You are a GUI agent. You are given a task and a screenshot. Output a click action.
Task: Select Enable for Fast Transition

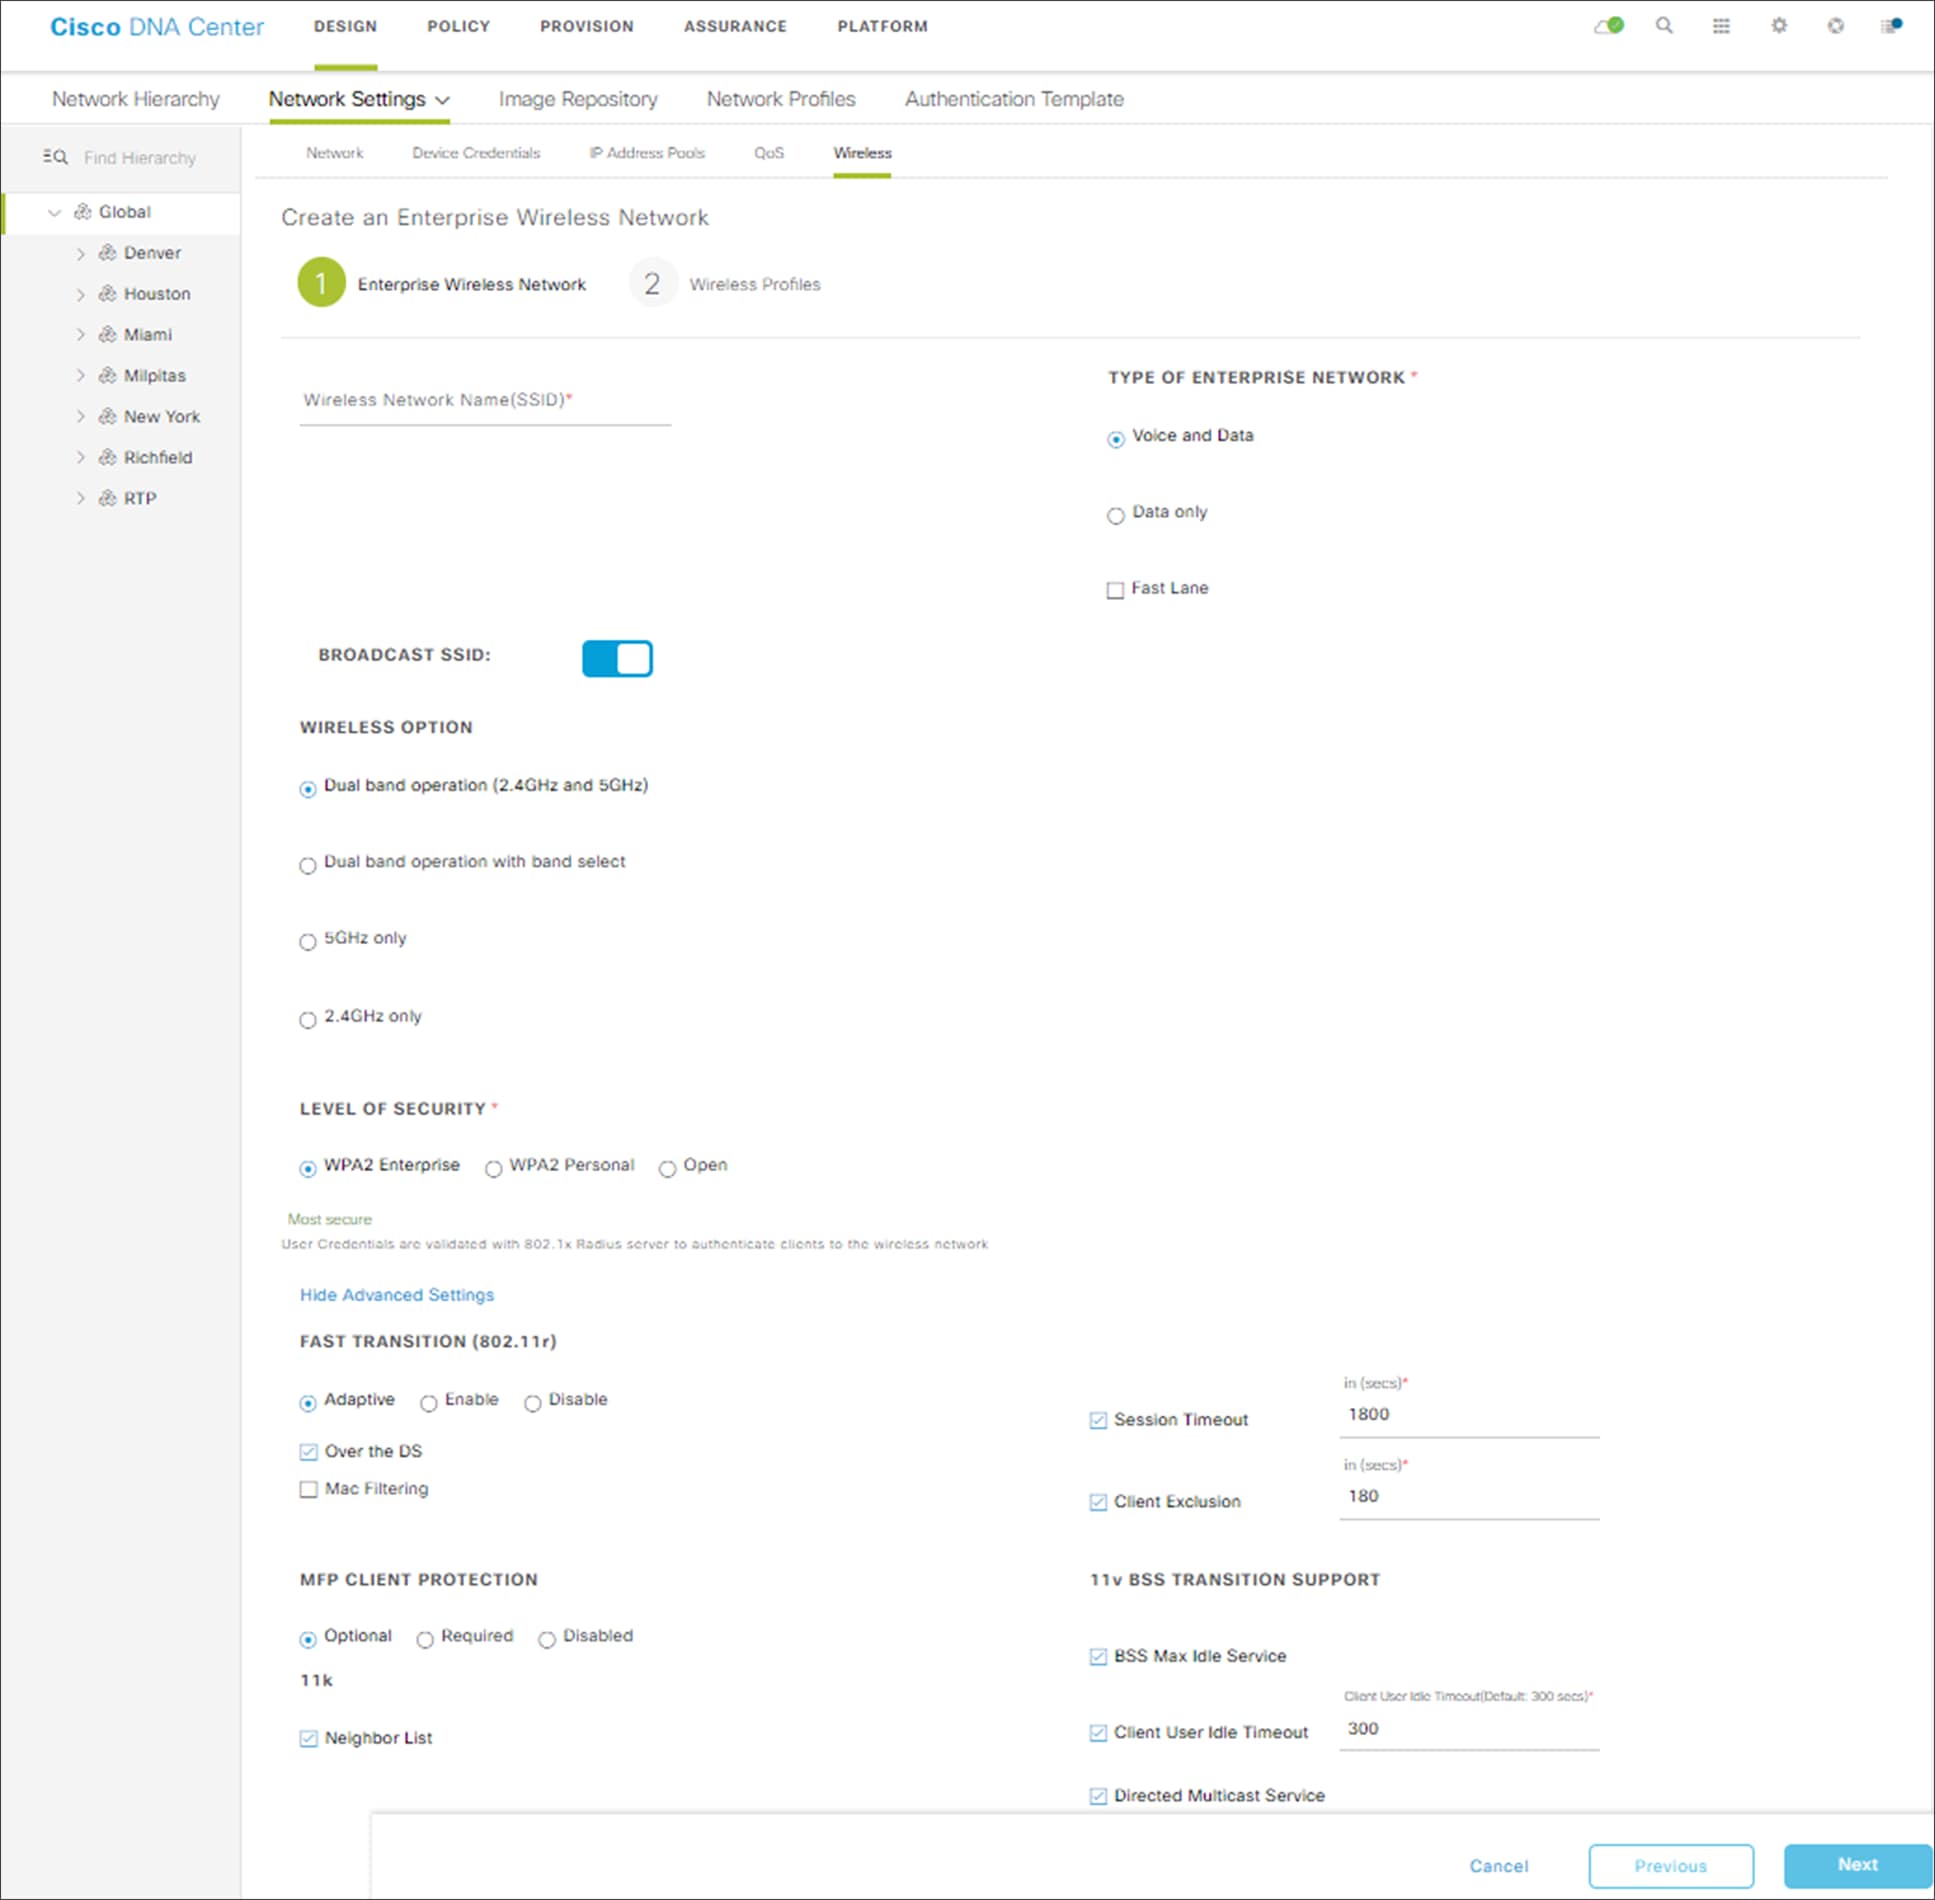[x=428, y=1404]
